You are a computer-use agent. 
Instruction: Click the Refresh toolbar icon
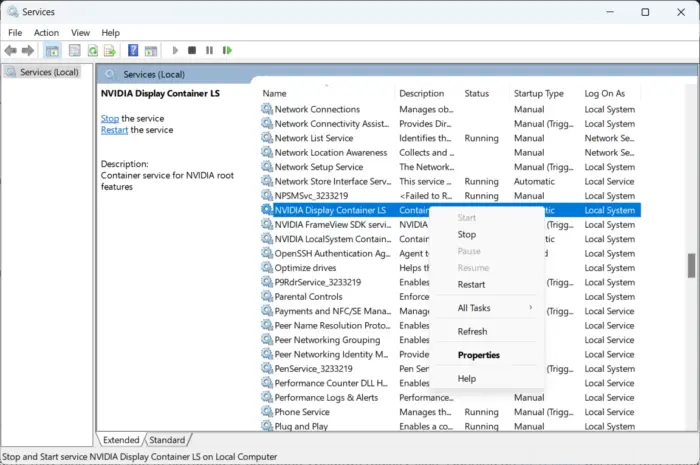pyautogui.click(x=93, y=50)
